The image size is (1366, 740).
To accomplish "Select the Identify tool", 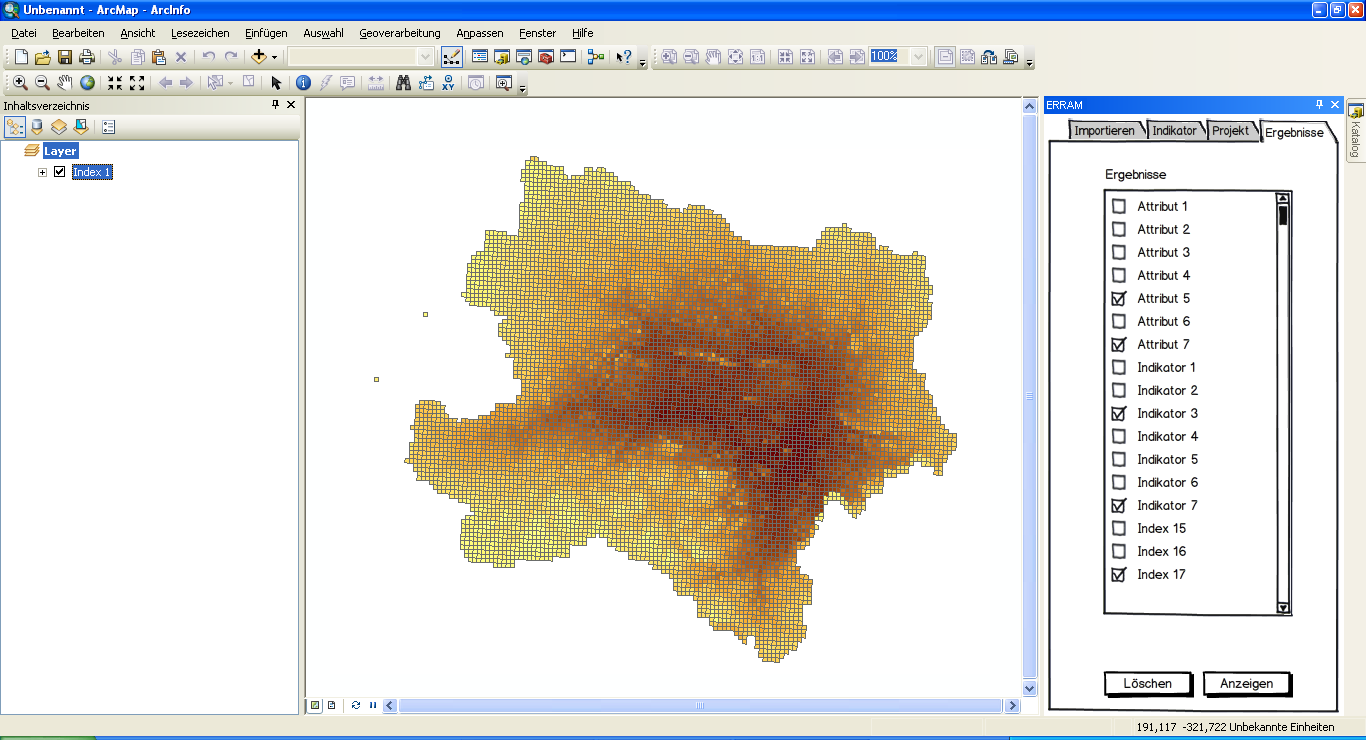I will pos(303,83).
